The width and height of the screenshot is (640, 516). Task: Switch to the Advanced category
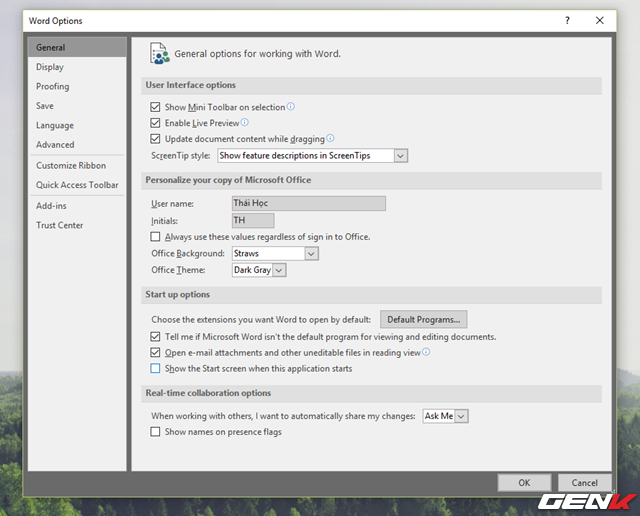pos(77,145)
